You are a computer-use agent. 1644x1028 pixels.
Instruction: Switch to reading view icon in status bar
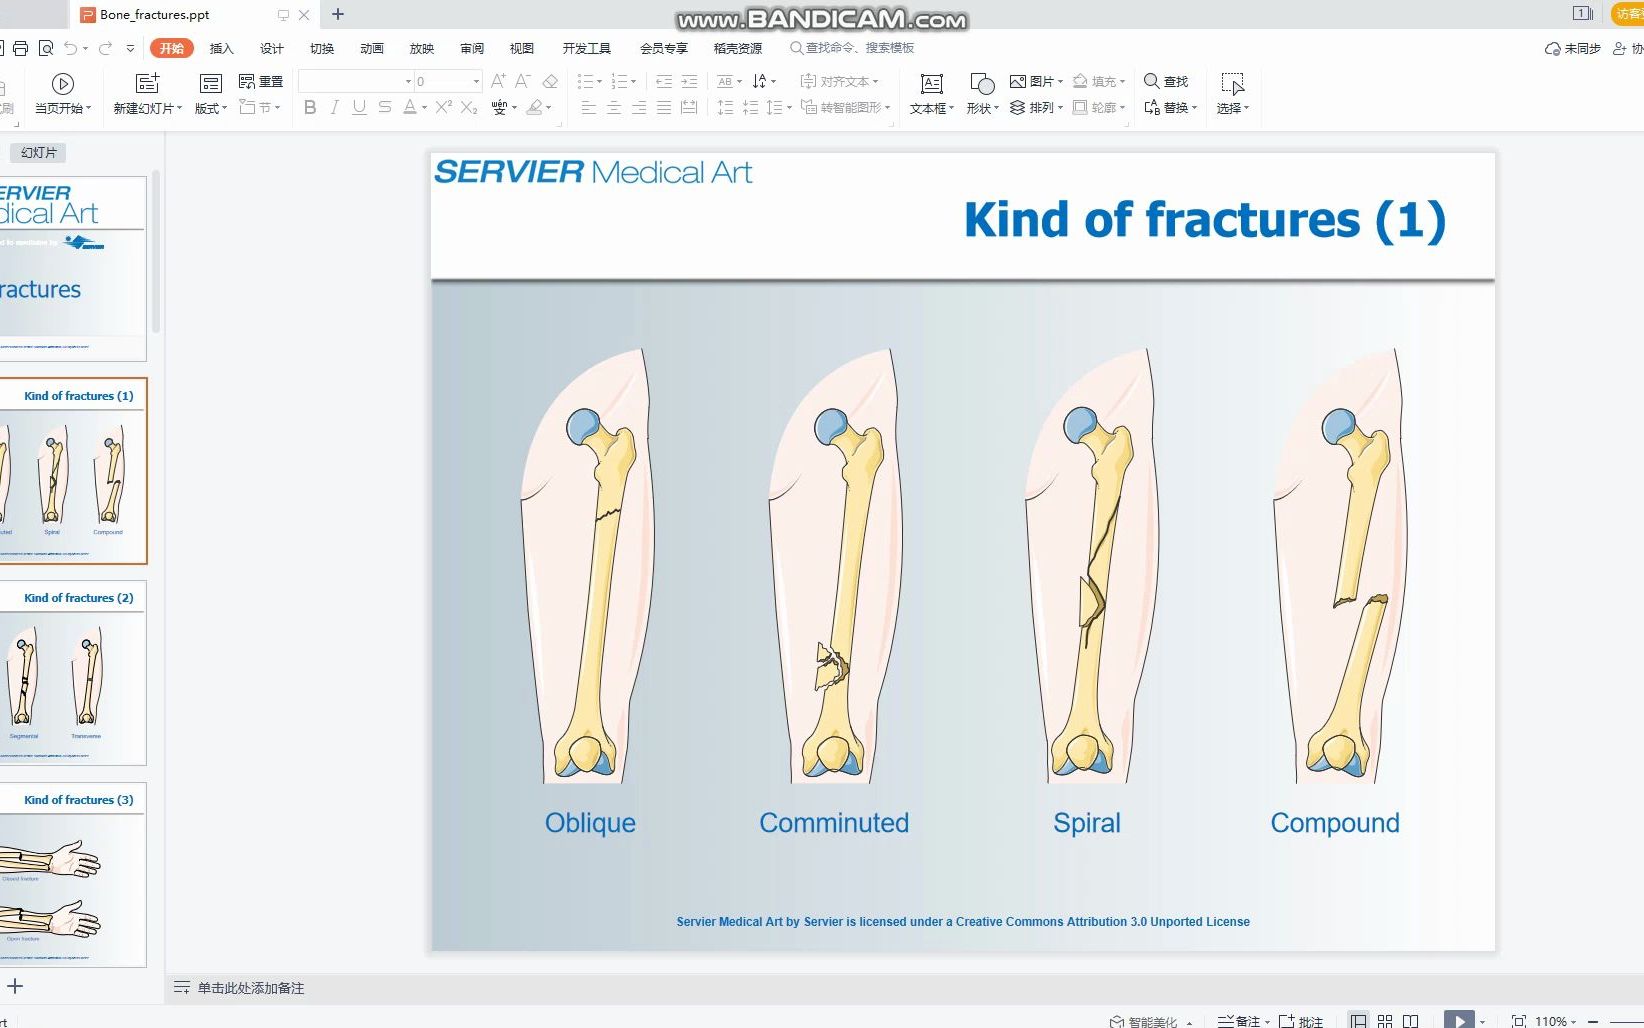coord(1411,1021)
